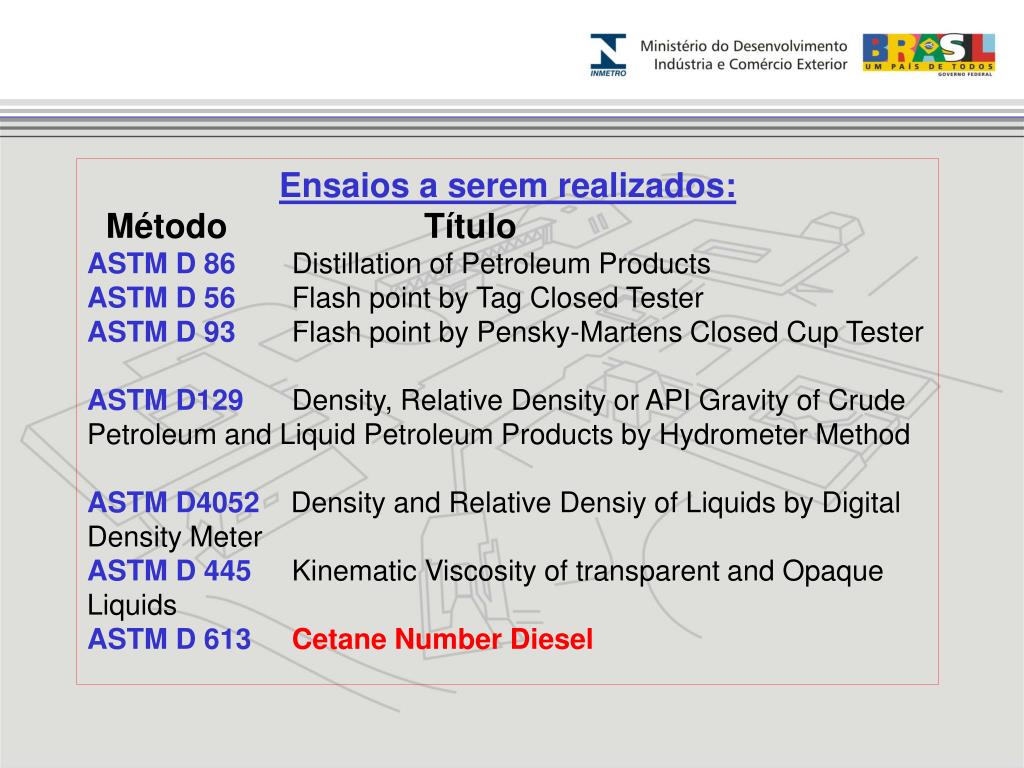
Task: Click the 'ASTM D 56' method label
Action: [x=161, y=298]
